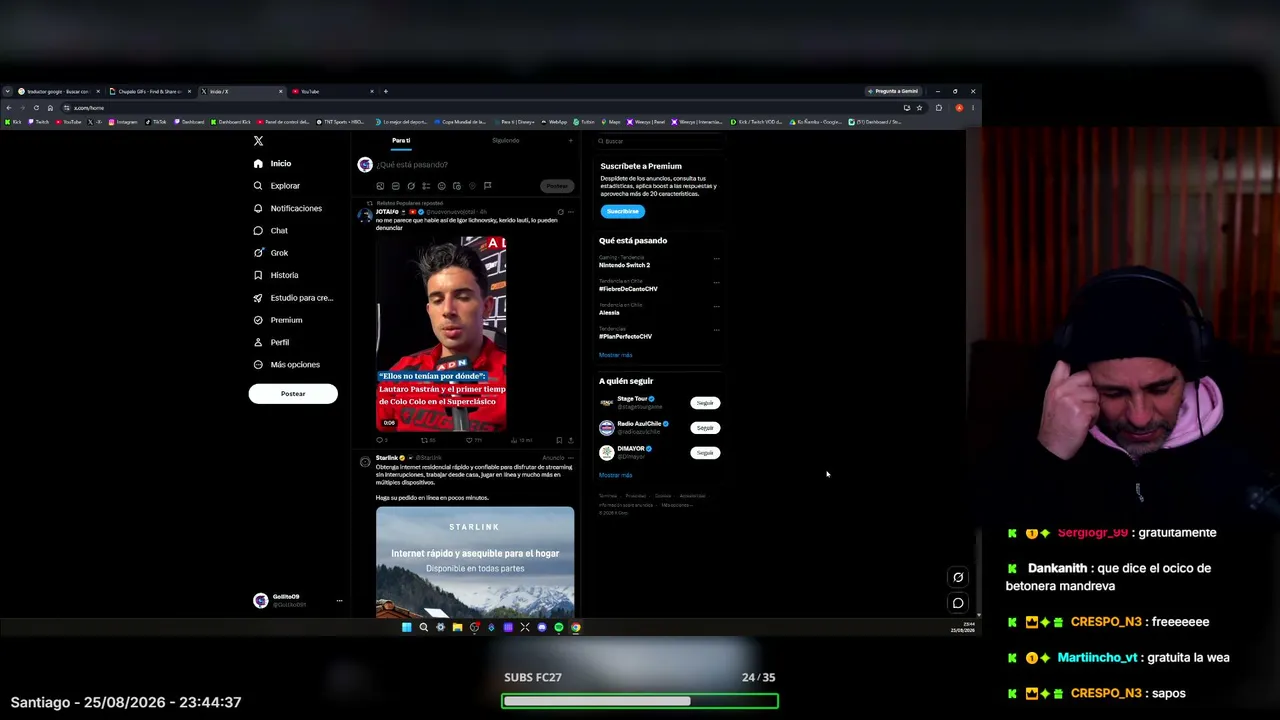Open Chat in the X sidebar

click(271, 231)
